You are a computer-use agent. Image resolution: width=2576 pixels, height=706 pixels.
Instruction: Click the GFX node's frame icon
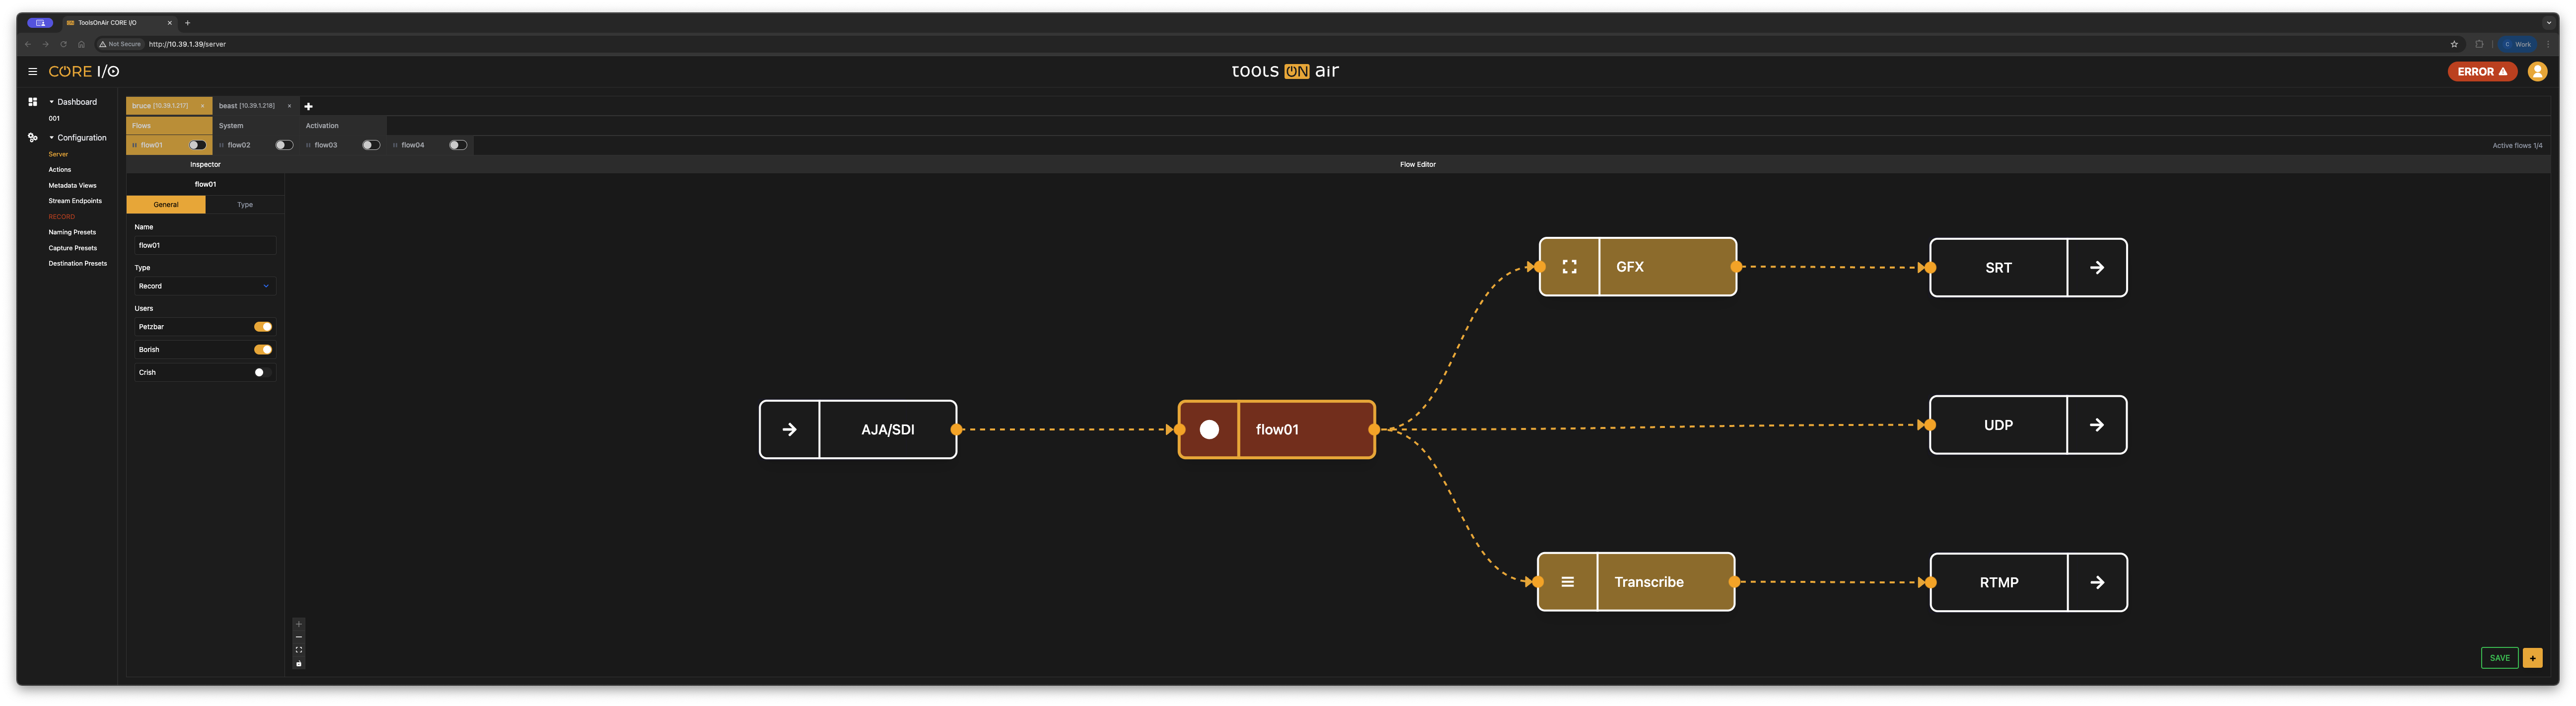(x=1569, y=267)
